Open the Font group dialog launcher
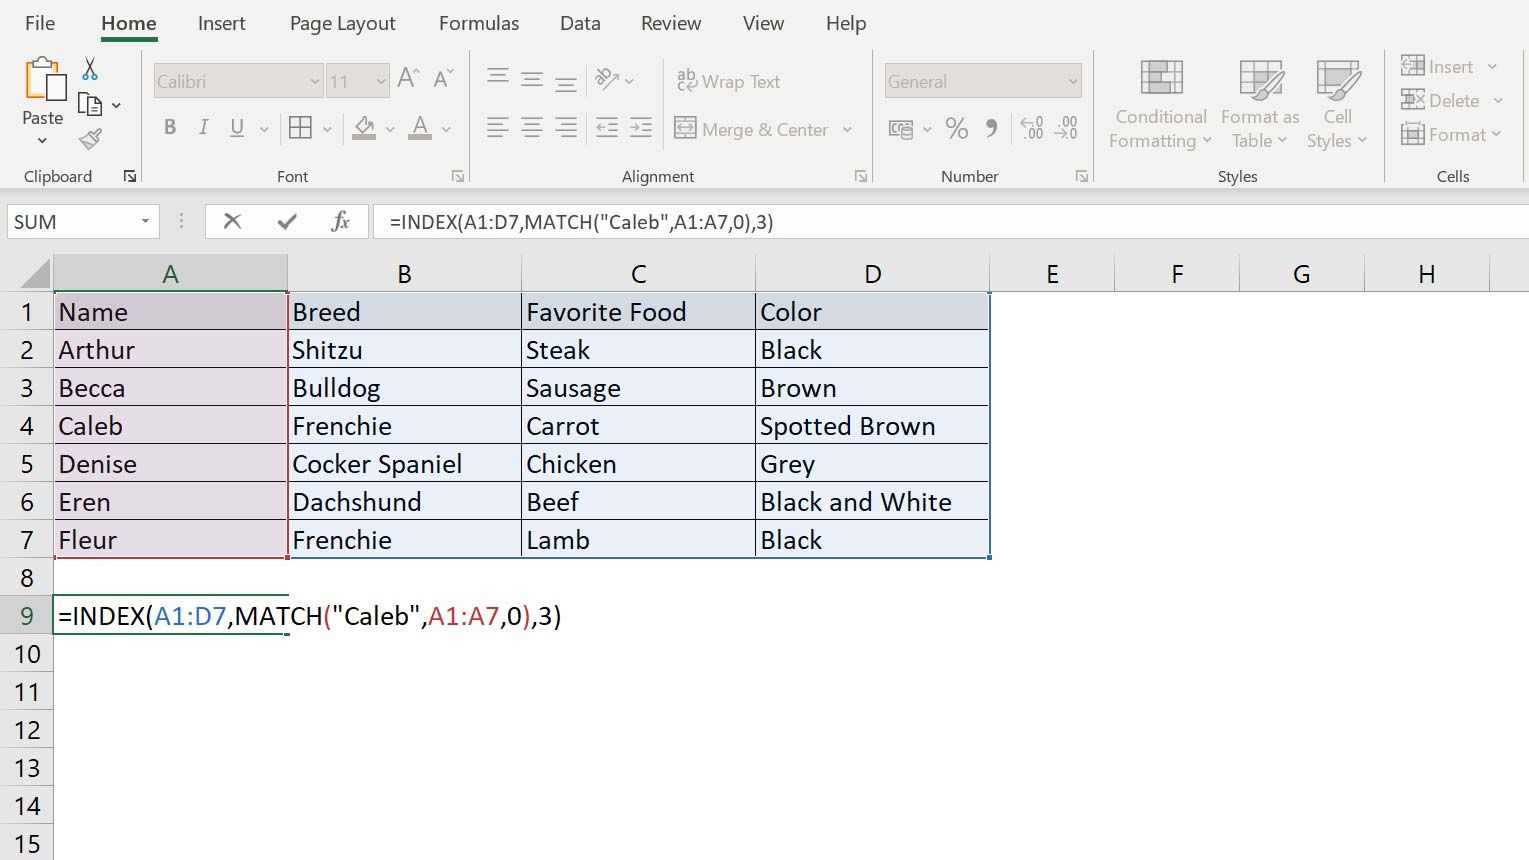This screenshot has height=860, width=1529. coord(457,175)
